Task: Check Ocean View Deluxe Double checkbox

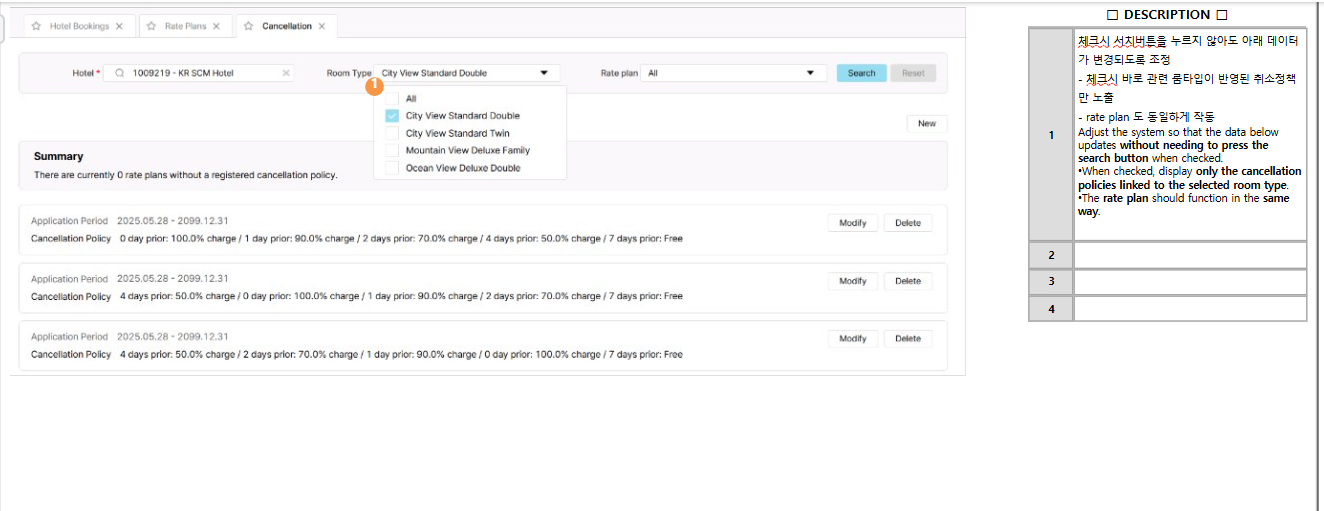Action: coord(392,168)
